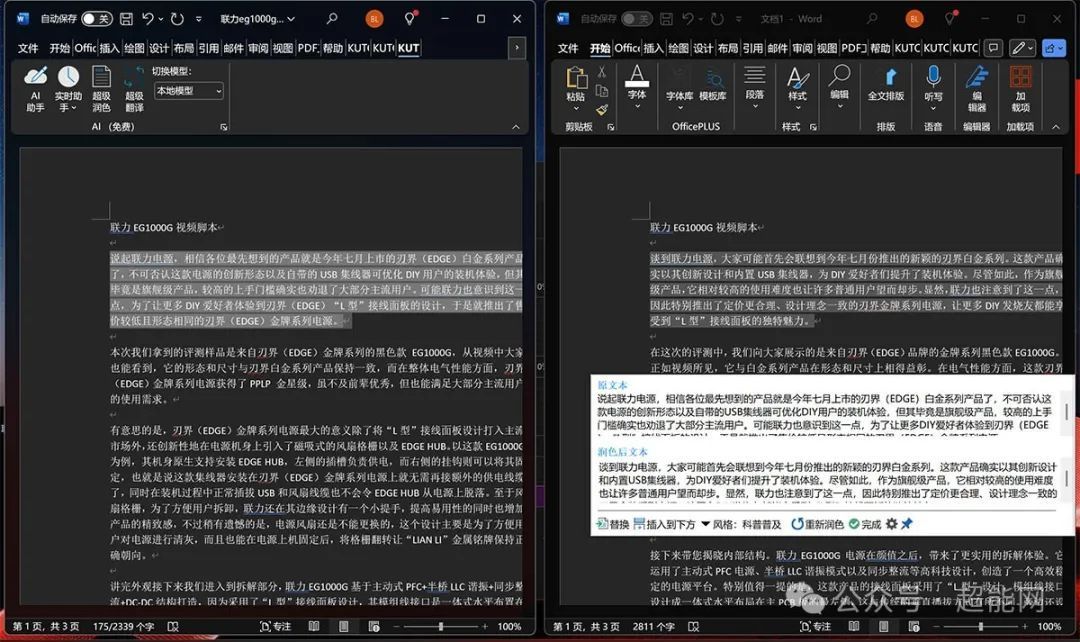Open AI (免费) group dialog launcher

coord(223,127)
